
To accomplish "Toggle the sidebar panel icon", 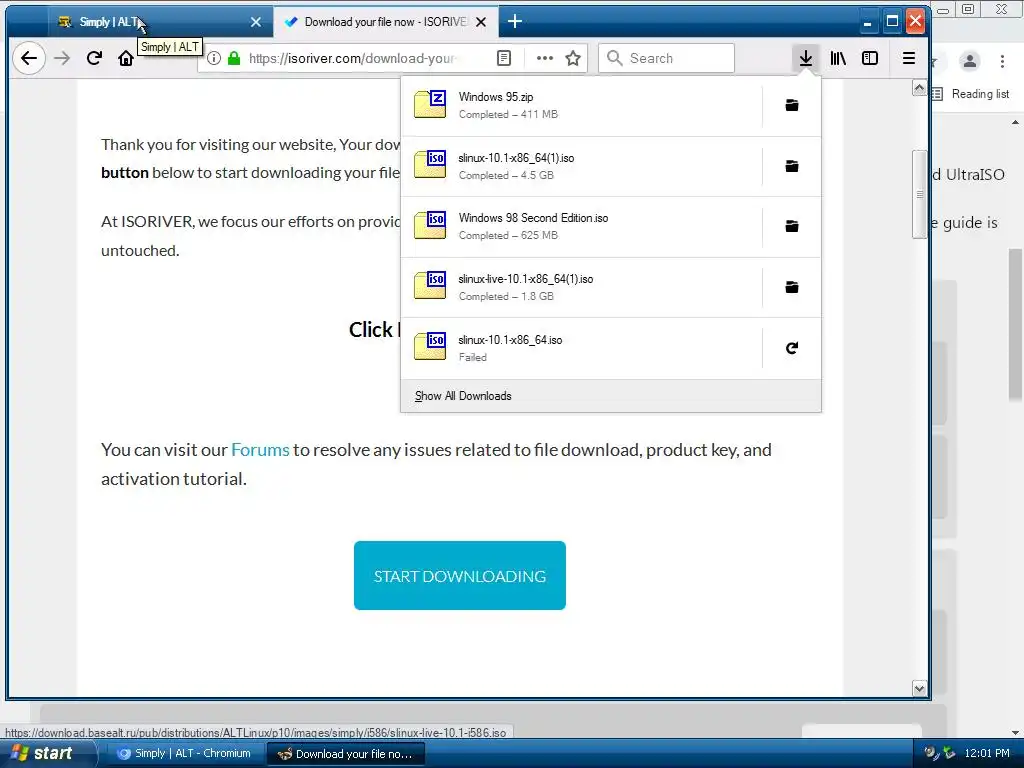I will 869,59.
